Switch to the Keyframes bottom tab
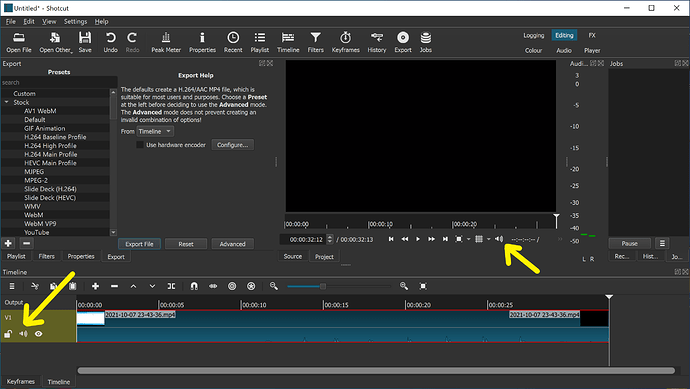The width and height of the screenshot is (690, 389). 21,382
